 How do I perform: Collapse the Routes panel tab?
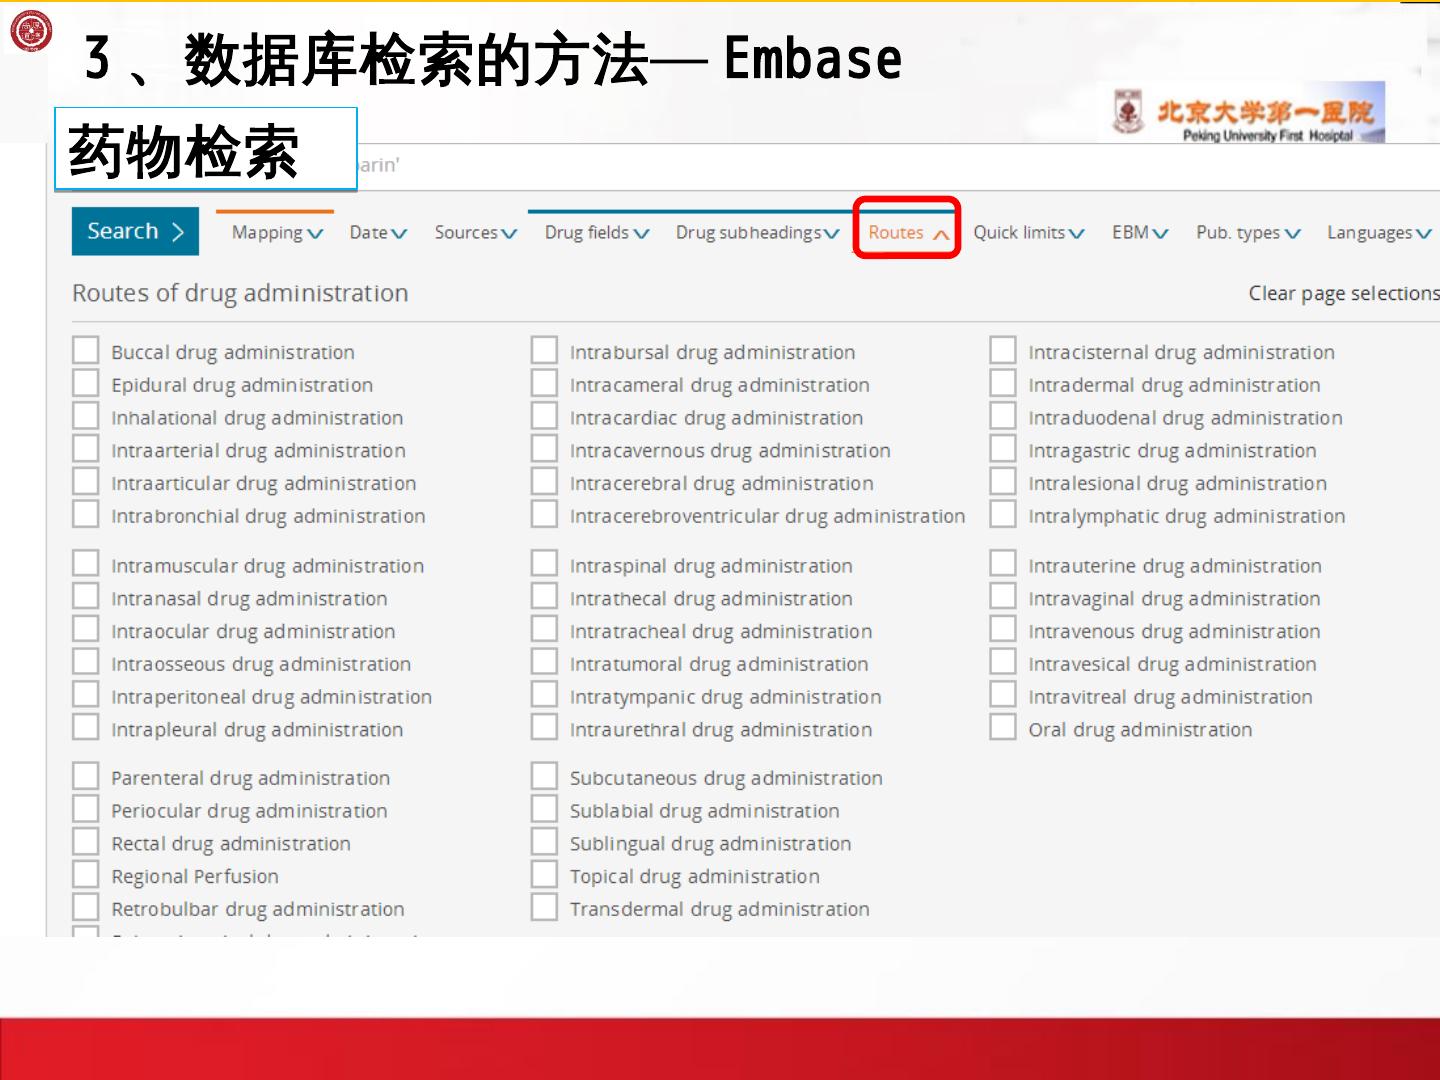click(908, 232)
